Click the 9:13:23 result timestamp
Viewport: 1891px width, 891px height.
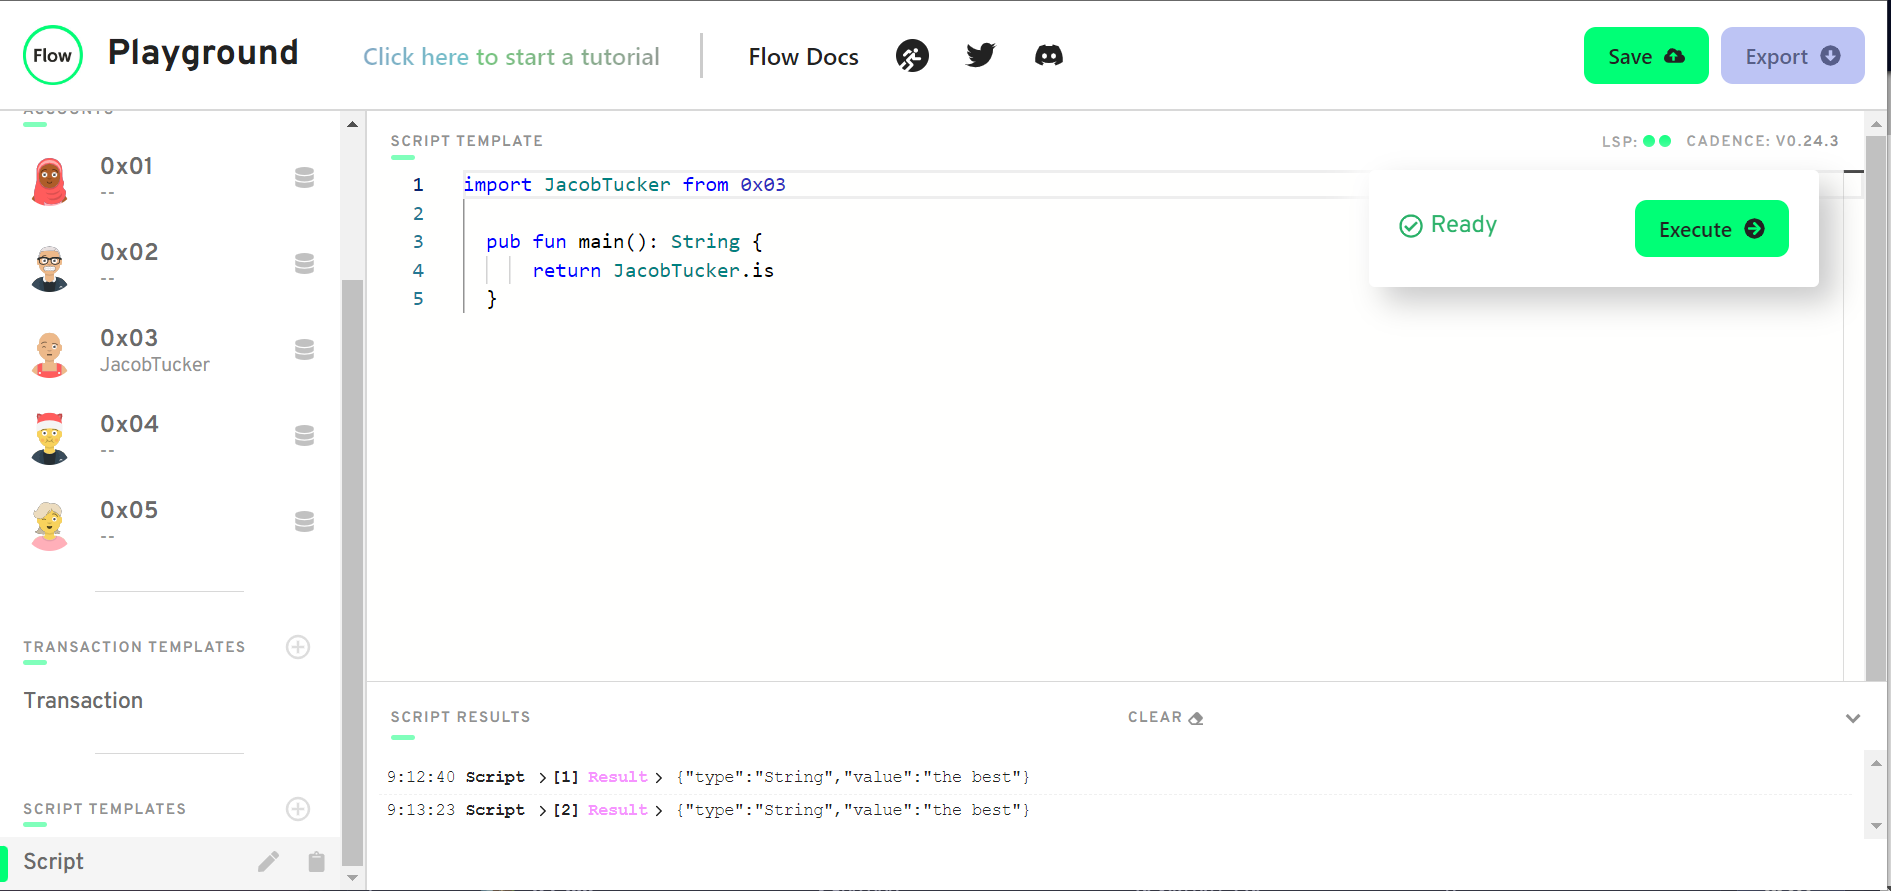[x=421, y=810]
